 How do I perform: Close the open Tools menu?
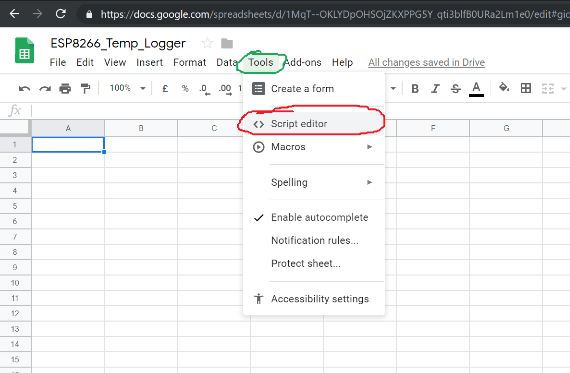(261, 63)
